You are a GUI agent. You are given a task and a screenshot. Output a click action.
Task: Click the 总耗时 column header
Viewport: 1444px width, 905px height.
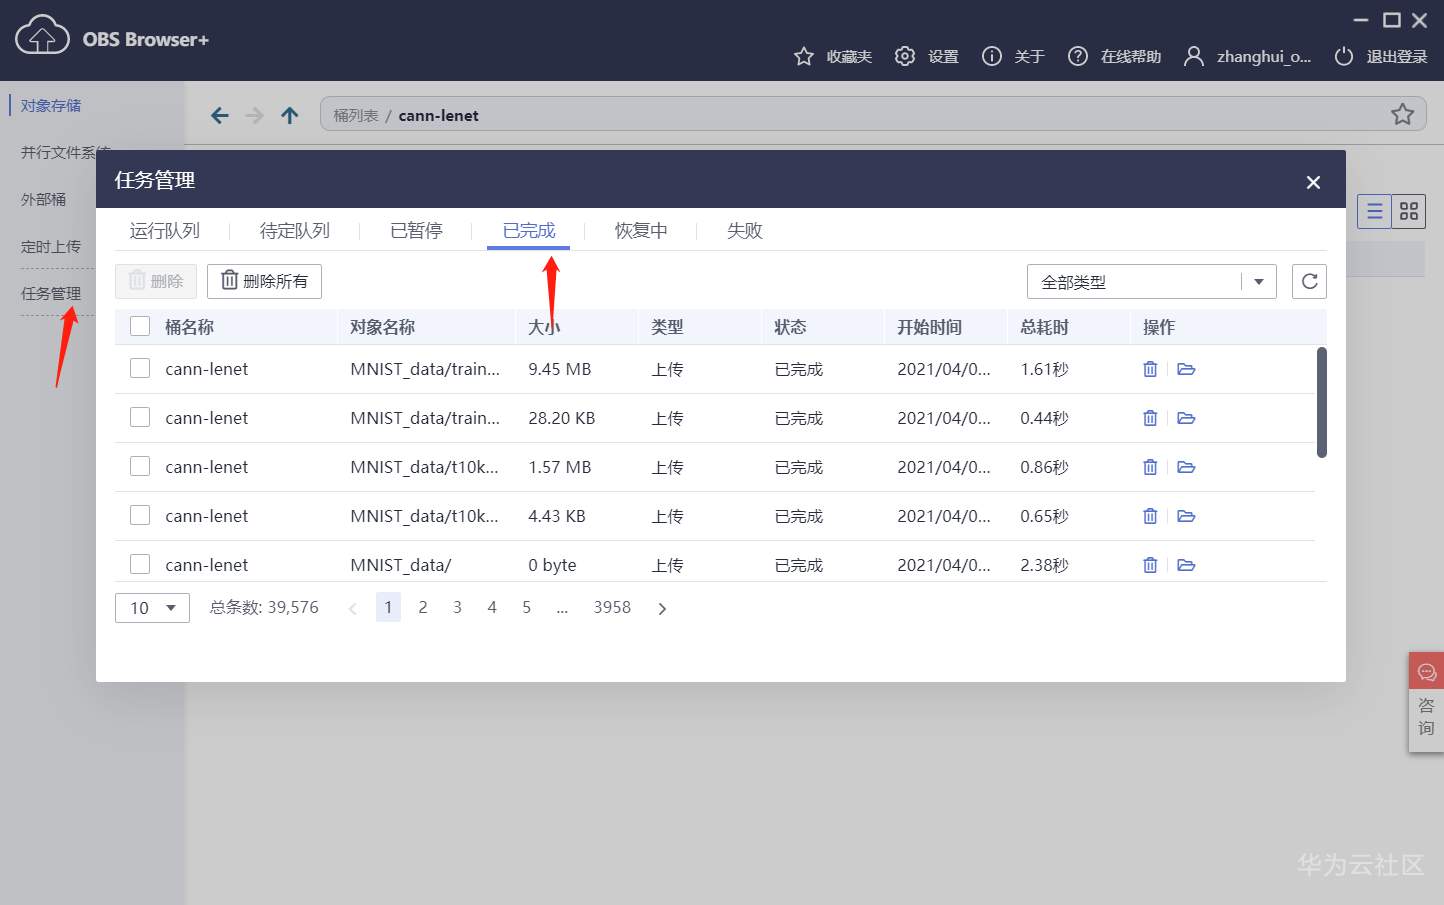[x=1045, y=327]
